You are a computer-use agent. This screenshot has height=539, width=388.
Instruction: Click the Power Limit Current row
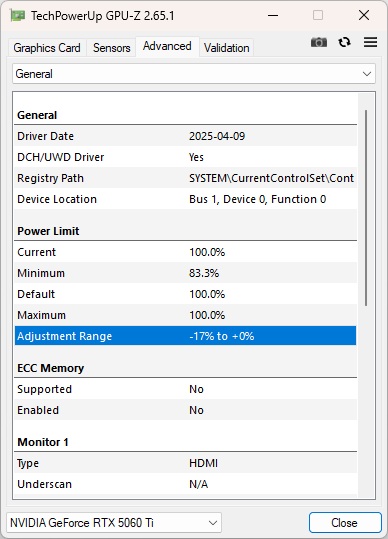[x=186, y=252]
